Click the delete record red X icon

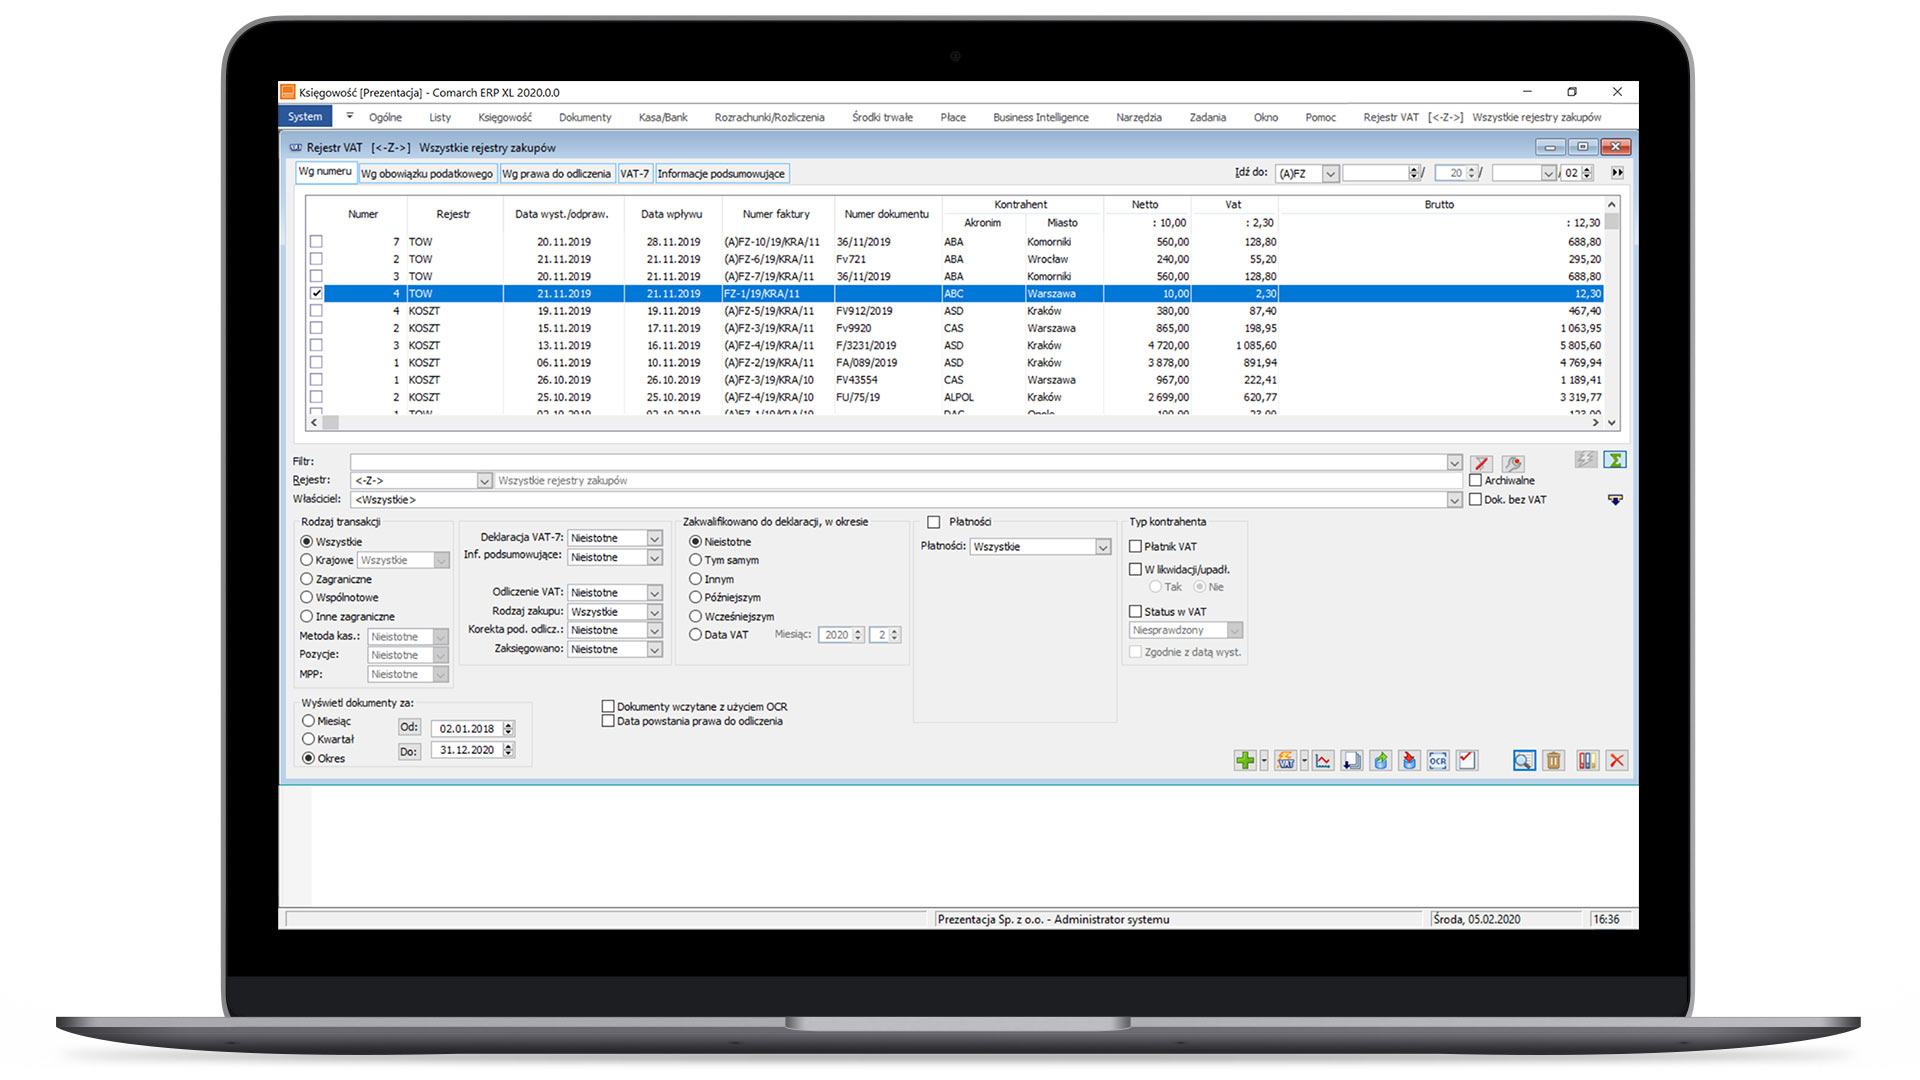pos(1615,761)
